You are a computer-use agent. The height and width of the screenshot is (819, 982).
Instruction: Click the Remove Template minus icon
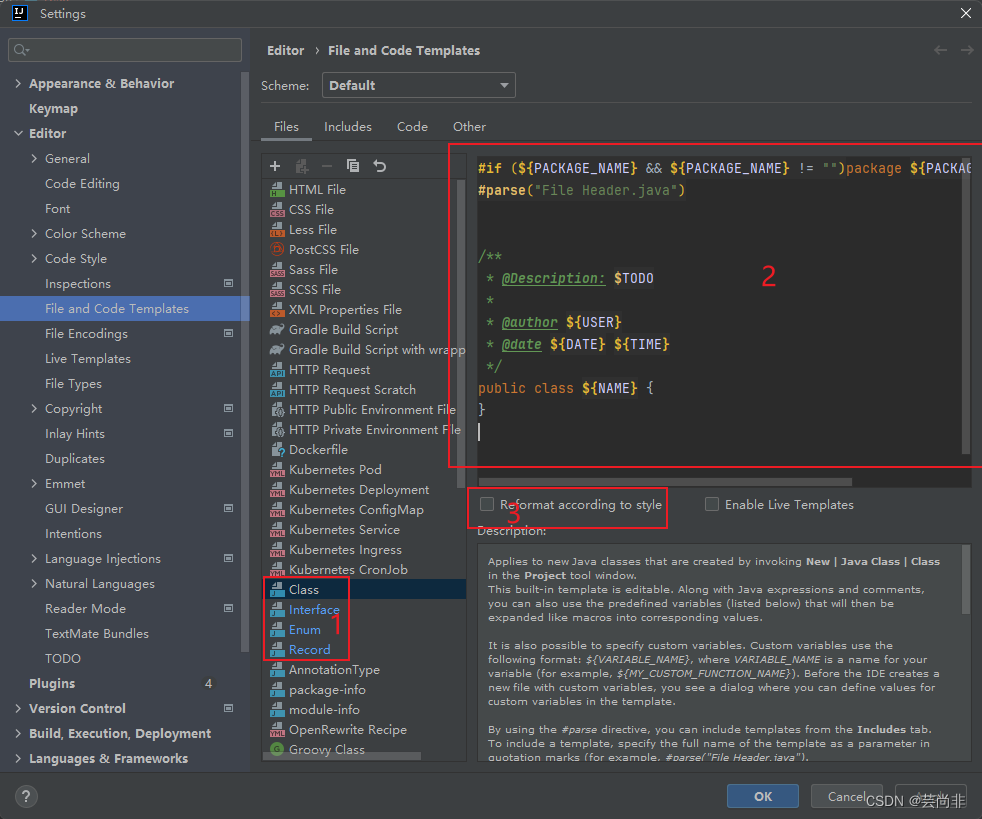tap(327, 166)
